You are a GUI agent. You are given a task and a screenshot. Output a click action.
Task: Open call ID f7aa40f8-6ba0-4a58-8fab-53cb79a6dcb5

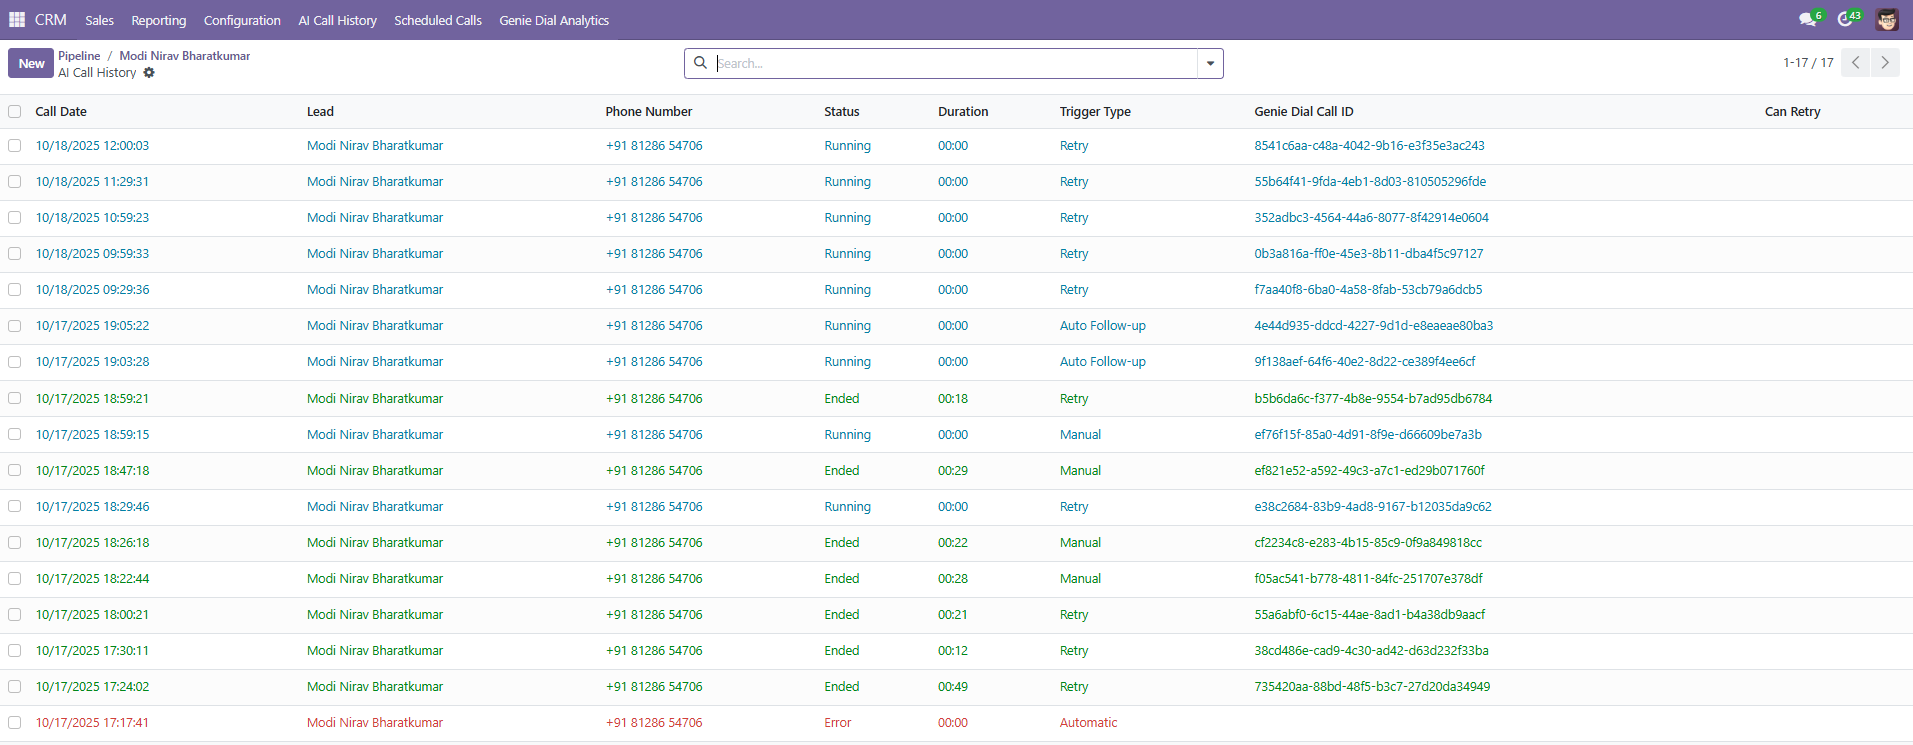point(1368,290)
